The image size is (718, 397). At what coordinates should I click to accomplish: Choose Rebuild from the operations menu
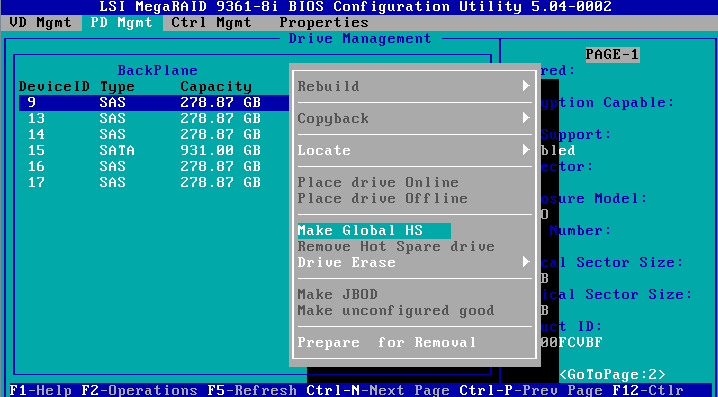(329, 86)
